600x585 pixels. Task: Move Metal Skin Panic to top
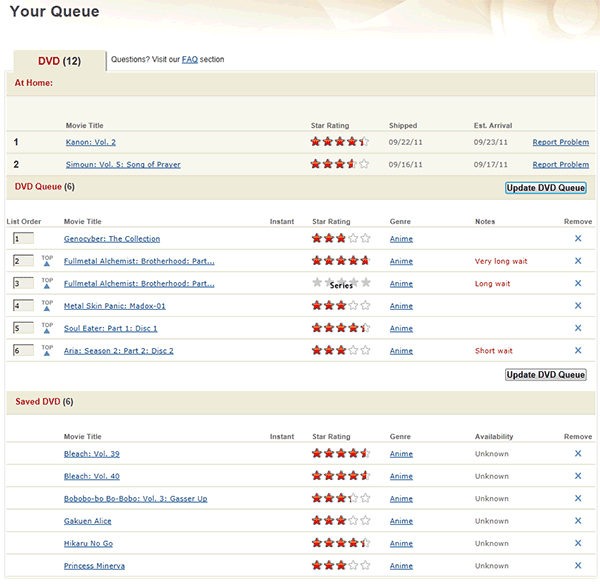point(47,305)
